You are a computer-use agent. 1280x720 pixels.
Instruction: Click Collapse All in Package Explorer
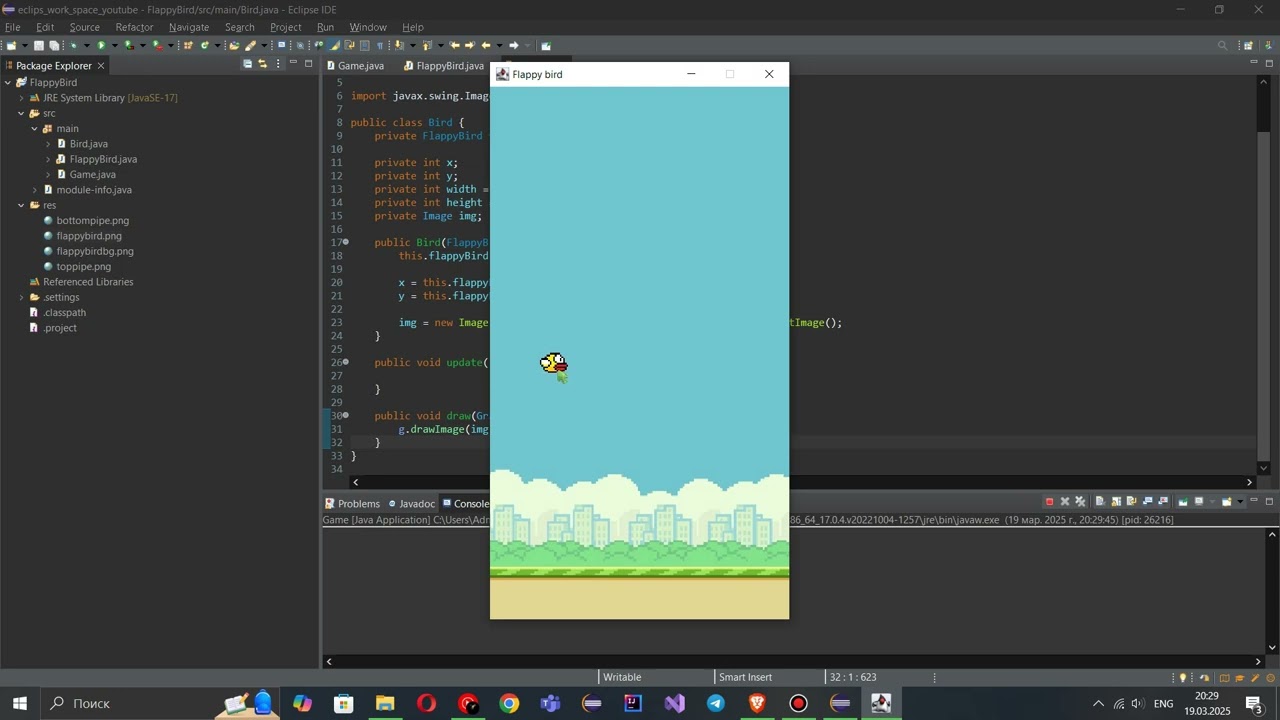click(247, 64)
